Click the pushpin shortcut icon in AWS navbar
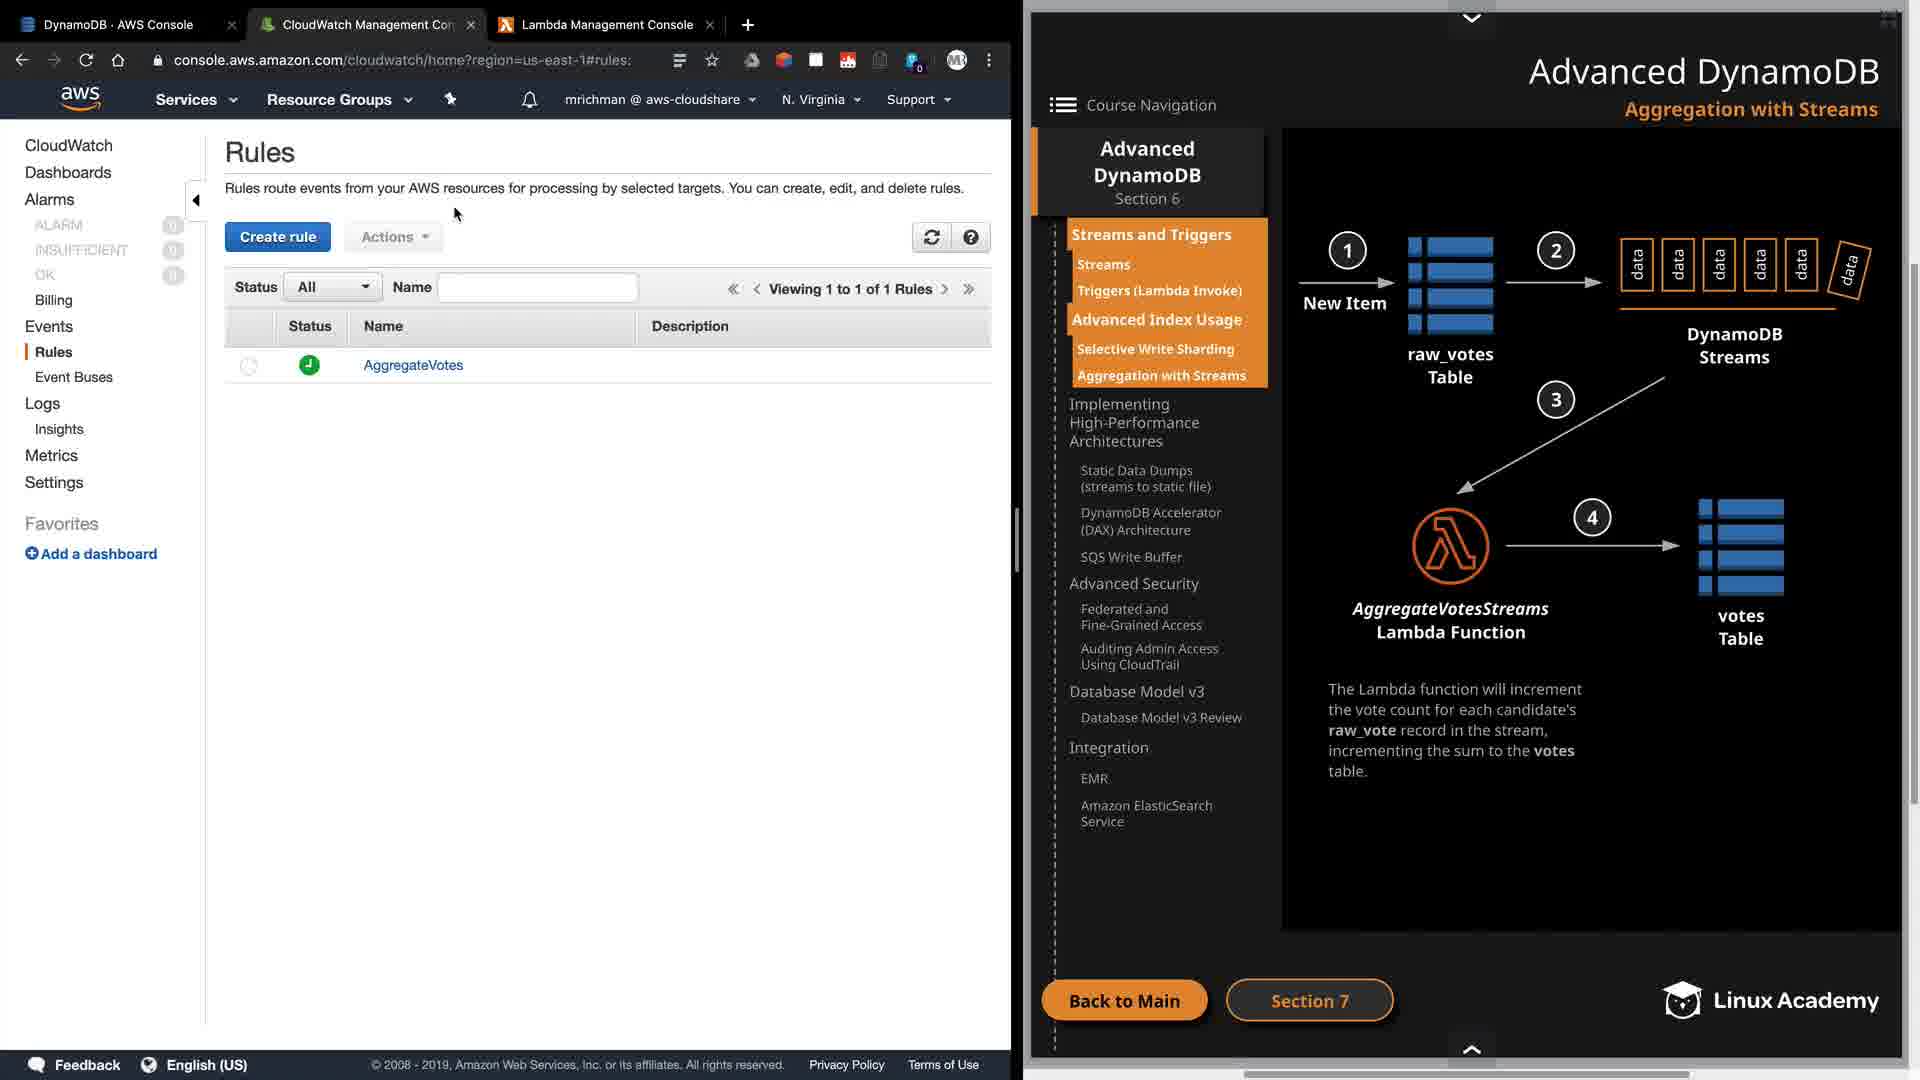This screenshot has height=1080, width=1920. [450, 99]
